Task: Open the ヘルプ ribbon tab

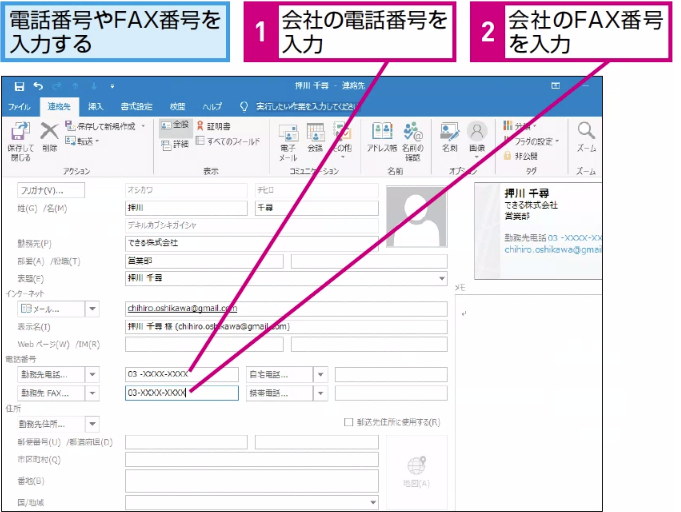Action: [x=212, y=106]
